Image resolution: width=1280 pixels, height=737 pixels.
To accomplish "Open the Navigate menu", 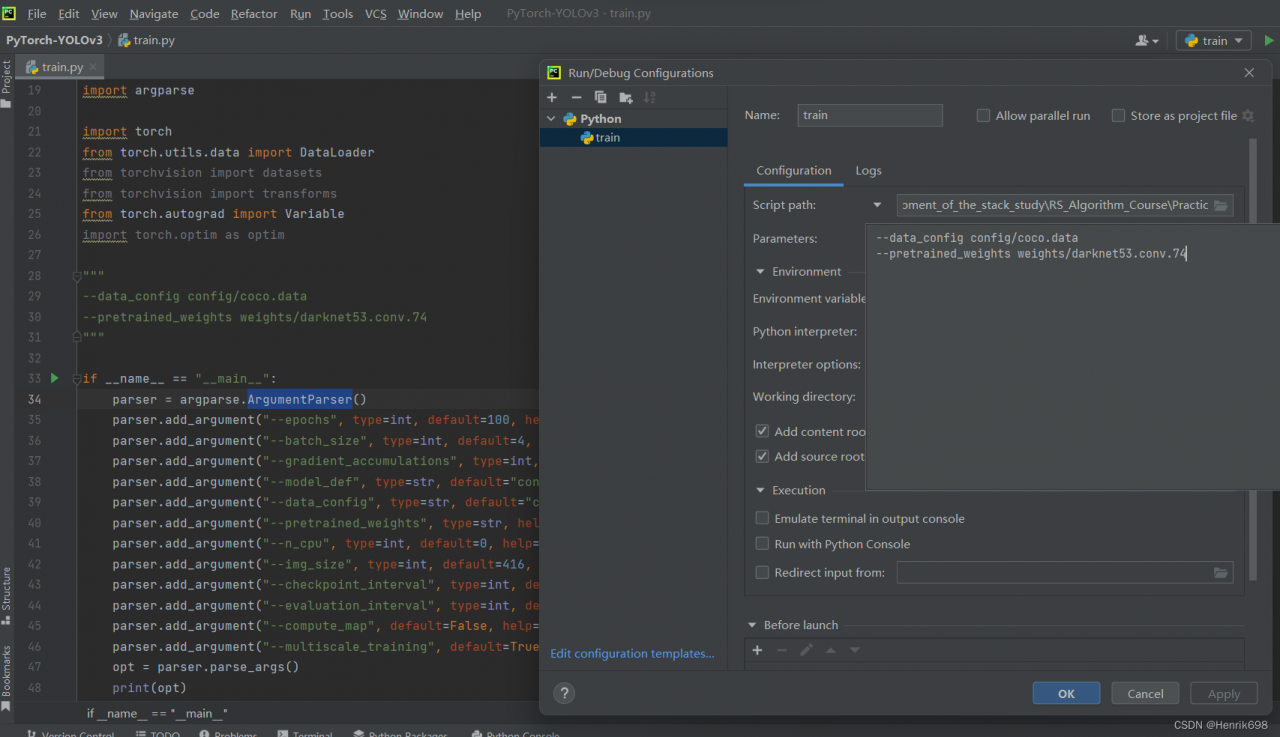I will point(154,14).
